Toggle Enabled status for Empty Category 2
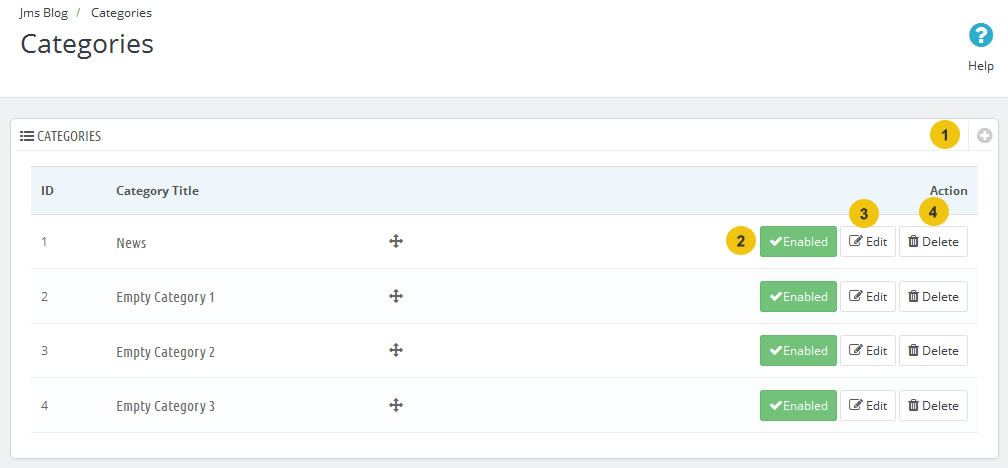 pos(798,351)
